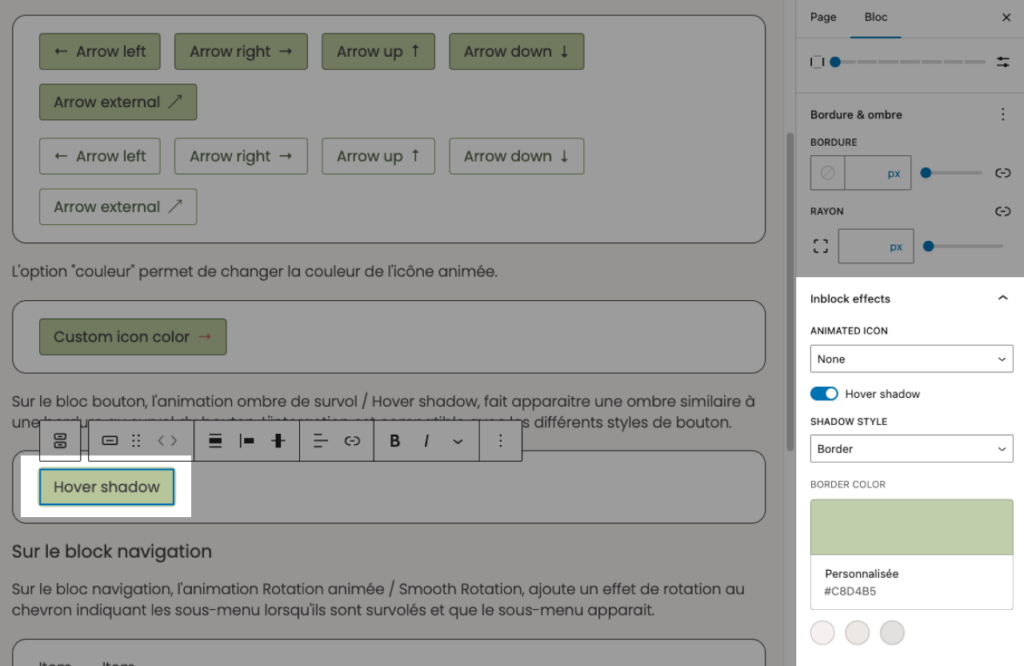The image size is (1024, 666).
Task: Open Bordure & ombre options menu
Action: pyautogui.click(x=1003, y=115)
